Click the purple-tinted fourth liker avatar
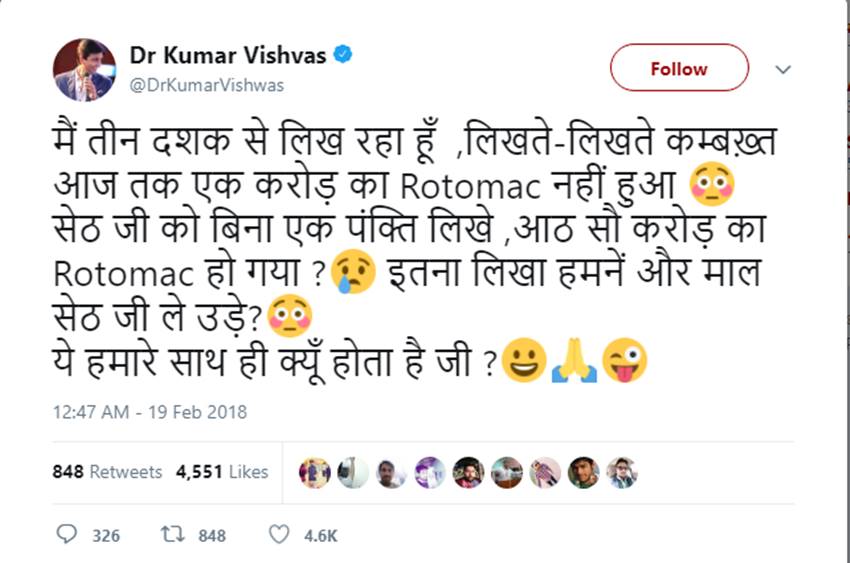This screenshot has height=563, width=850. 429,472
